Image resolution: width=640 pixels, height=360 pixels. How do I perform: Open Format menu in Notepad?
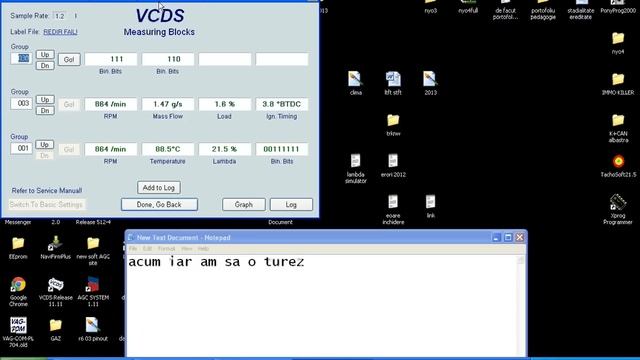click(x=166, y=249)
